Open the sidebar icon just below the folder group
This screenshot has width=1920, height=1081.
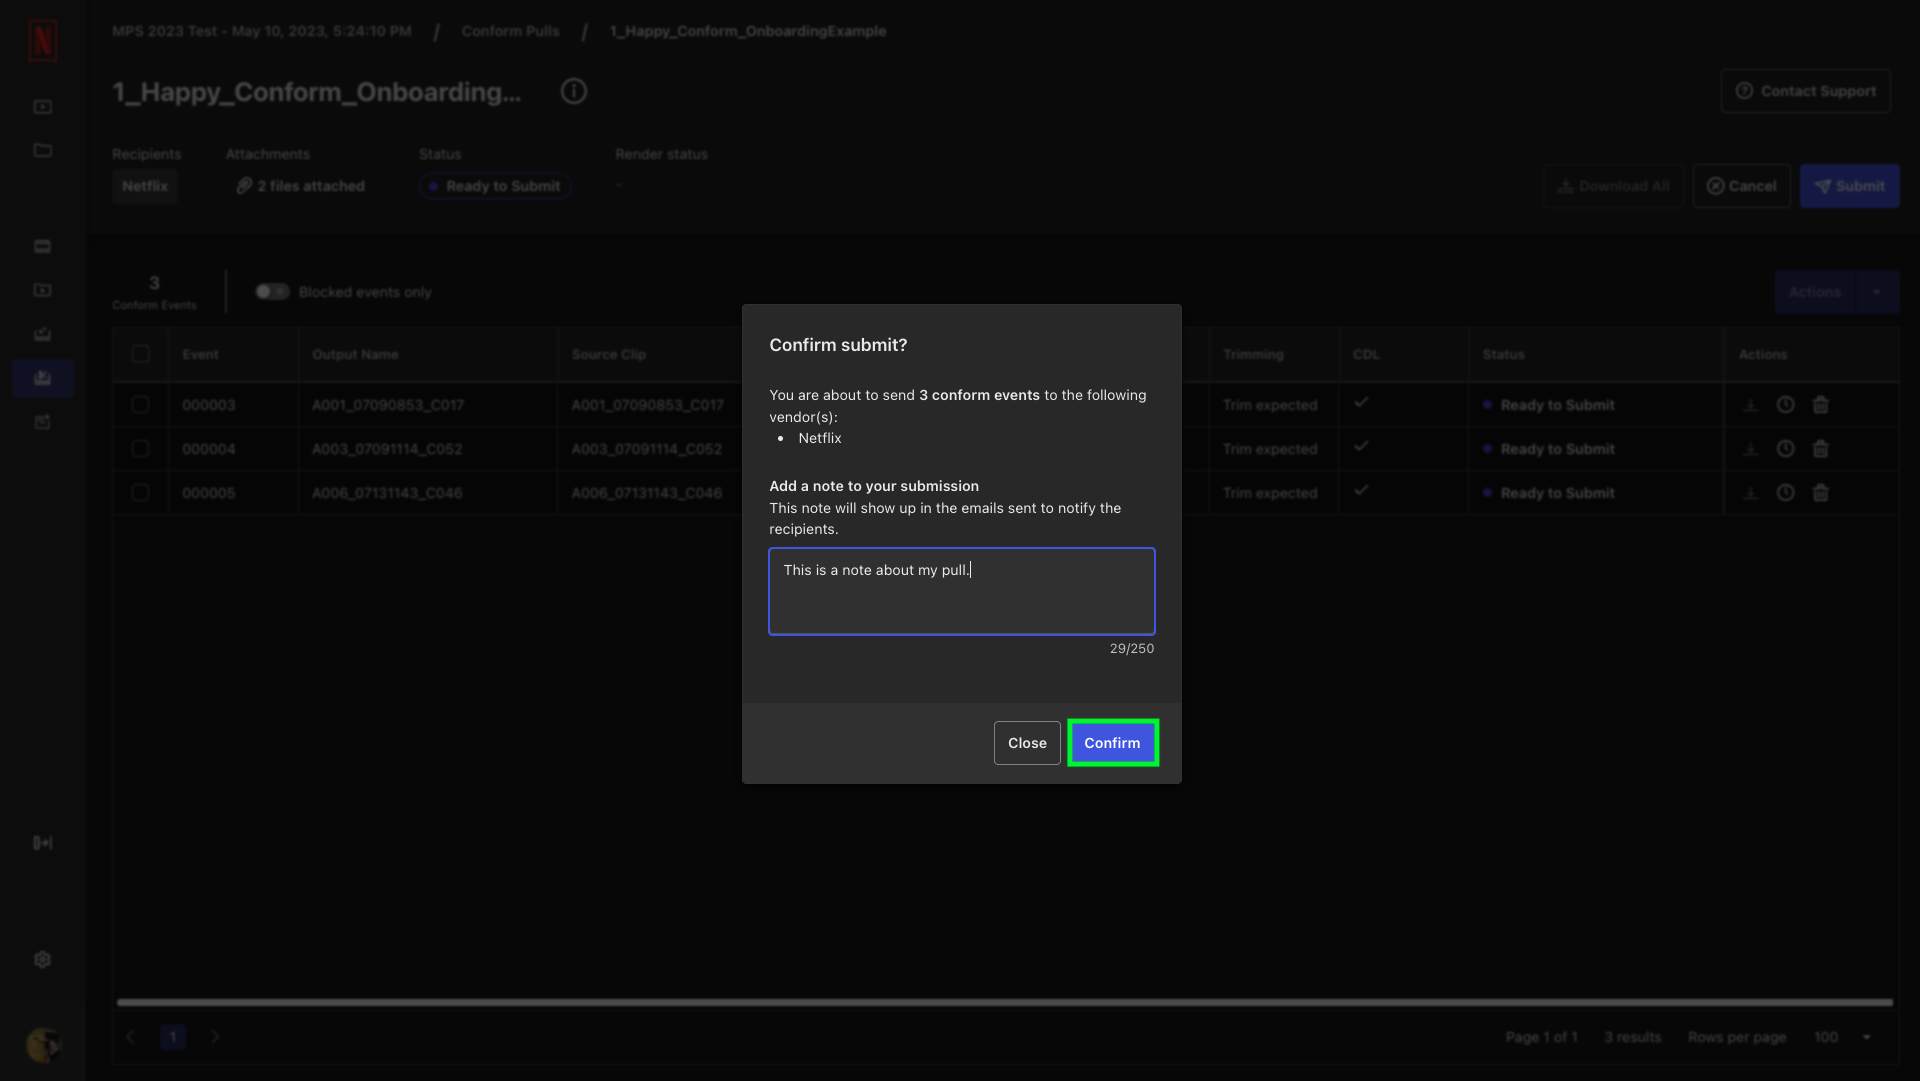43,246
